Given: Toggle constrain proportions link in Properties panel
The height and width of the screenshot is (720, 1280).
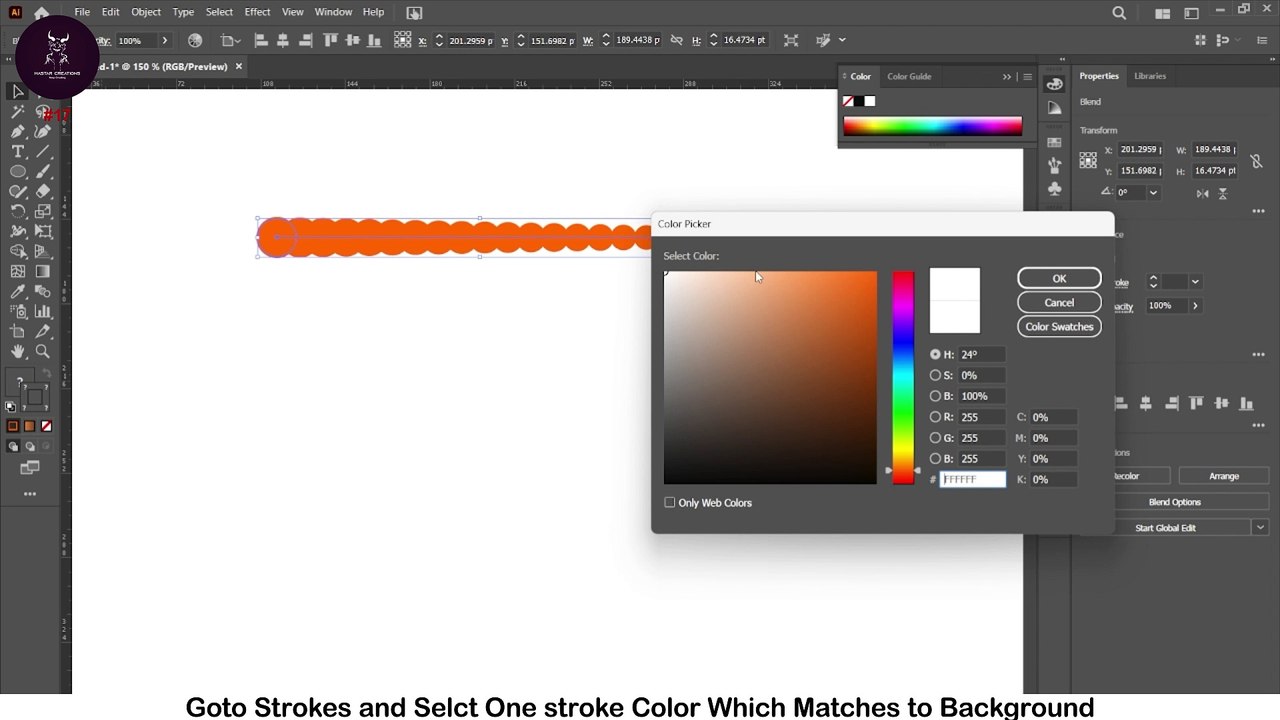Looking at the screenshot, I should click(1256, 161).
